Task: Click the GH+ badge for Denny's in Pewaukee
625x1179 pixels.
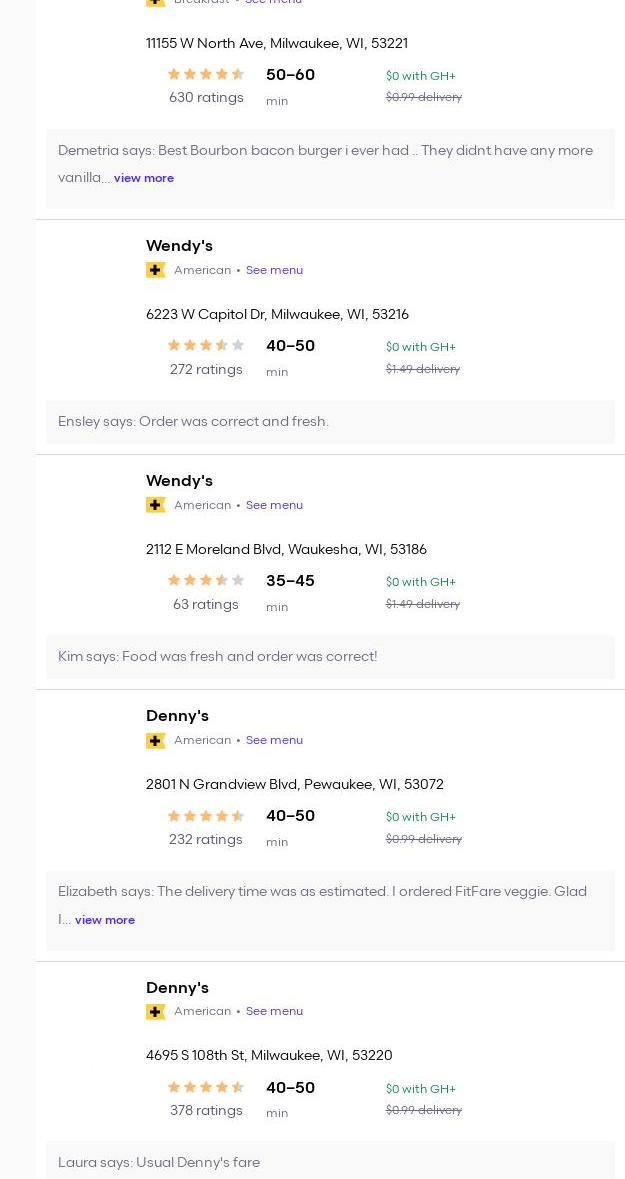Action: tap(156, 740)
